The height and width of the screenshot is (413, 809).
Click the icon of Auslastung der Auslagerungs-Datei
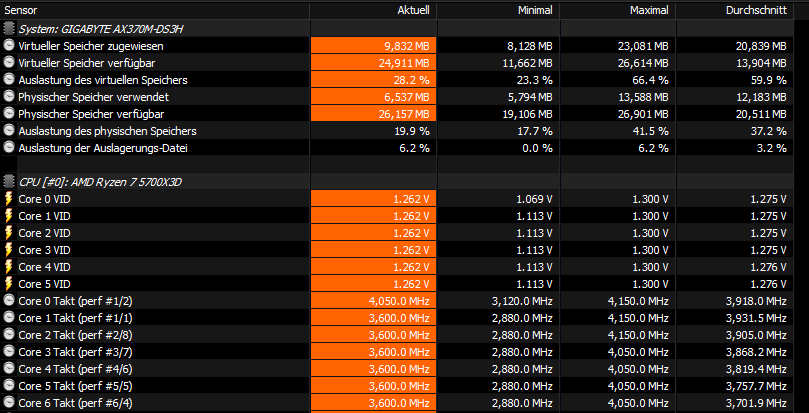tap(9, 148)
